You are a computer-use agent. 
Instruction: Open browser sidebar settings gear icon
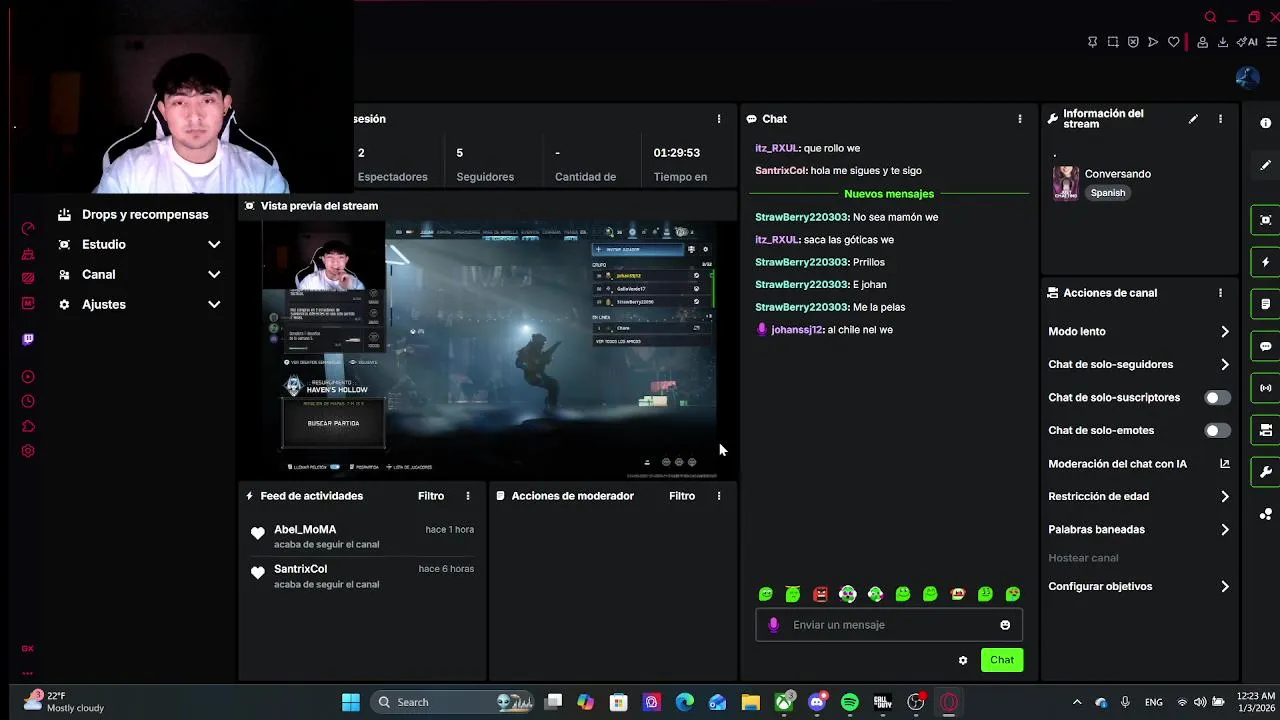(x=28, y=451)
